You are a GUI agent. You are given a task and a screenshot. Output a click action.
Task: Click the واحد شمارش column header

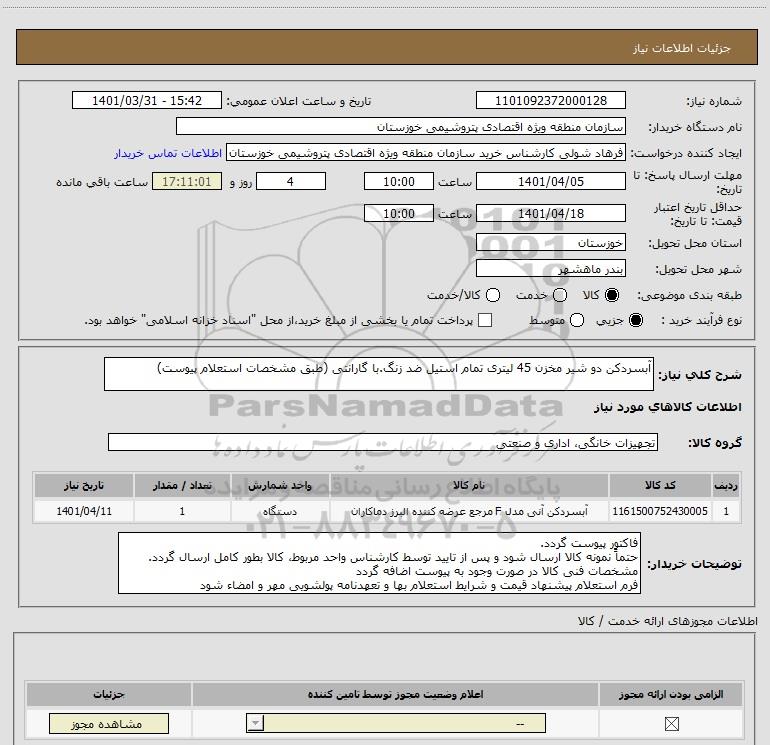click(280, 485)
